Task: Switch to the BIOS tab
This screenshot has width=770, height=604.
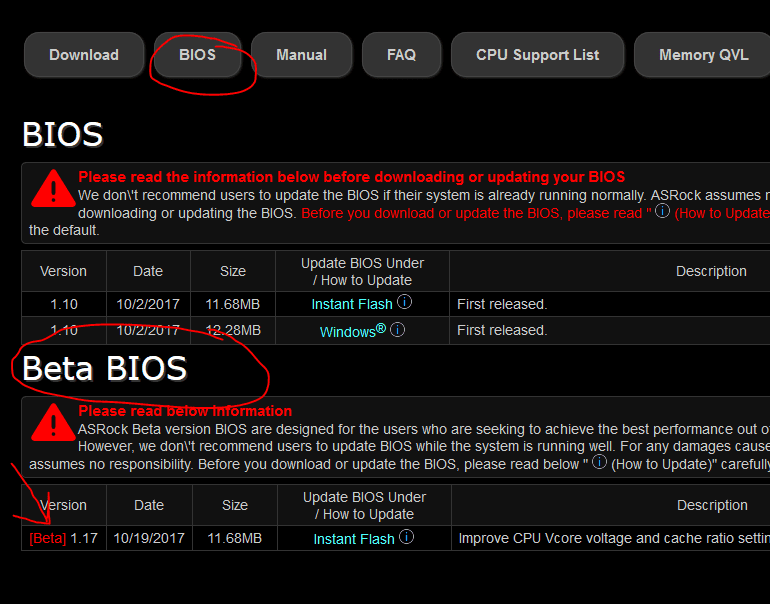Action: tap(197, 55)
